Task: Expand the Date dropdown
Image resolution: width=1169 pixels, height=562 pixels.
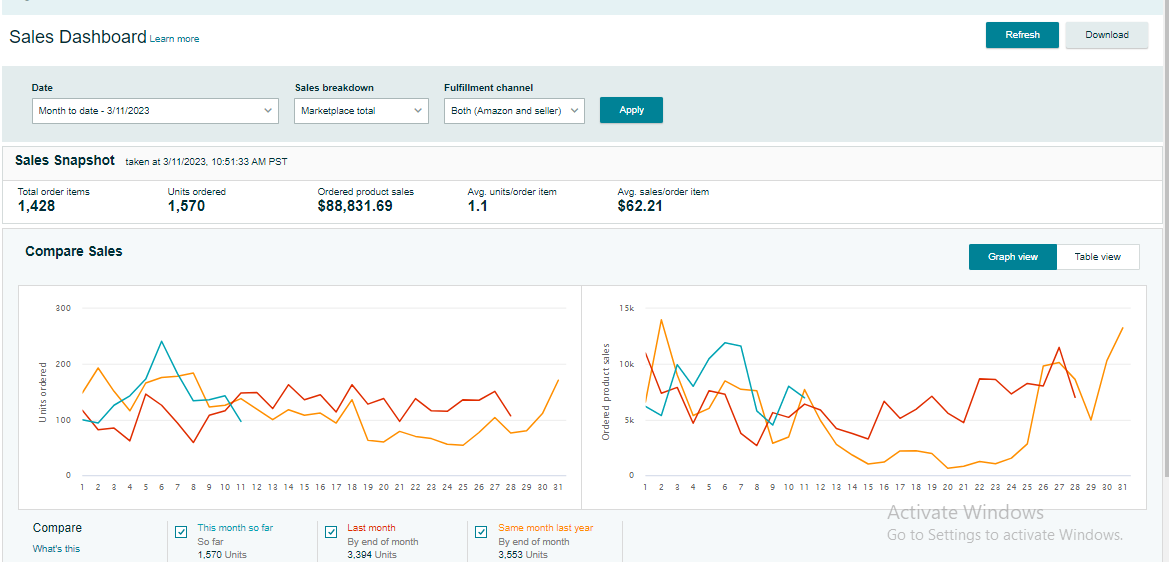Action: pos(155,111)
